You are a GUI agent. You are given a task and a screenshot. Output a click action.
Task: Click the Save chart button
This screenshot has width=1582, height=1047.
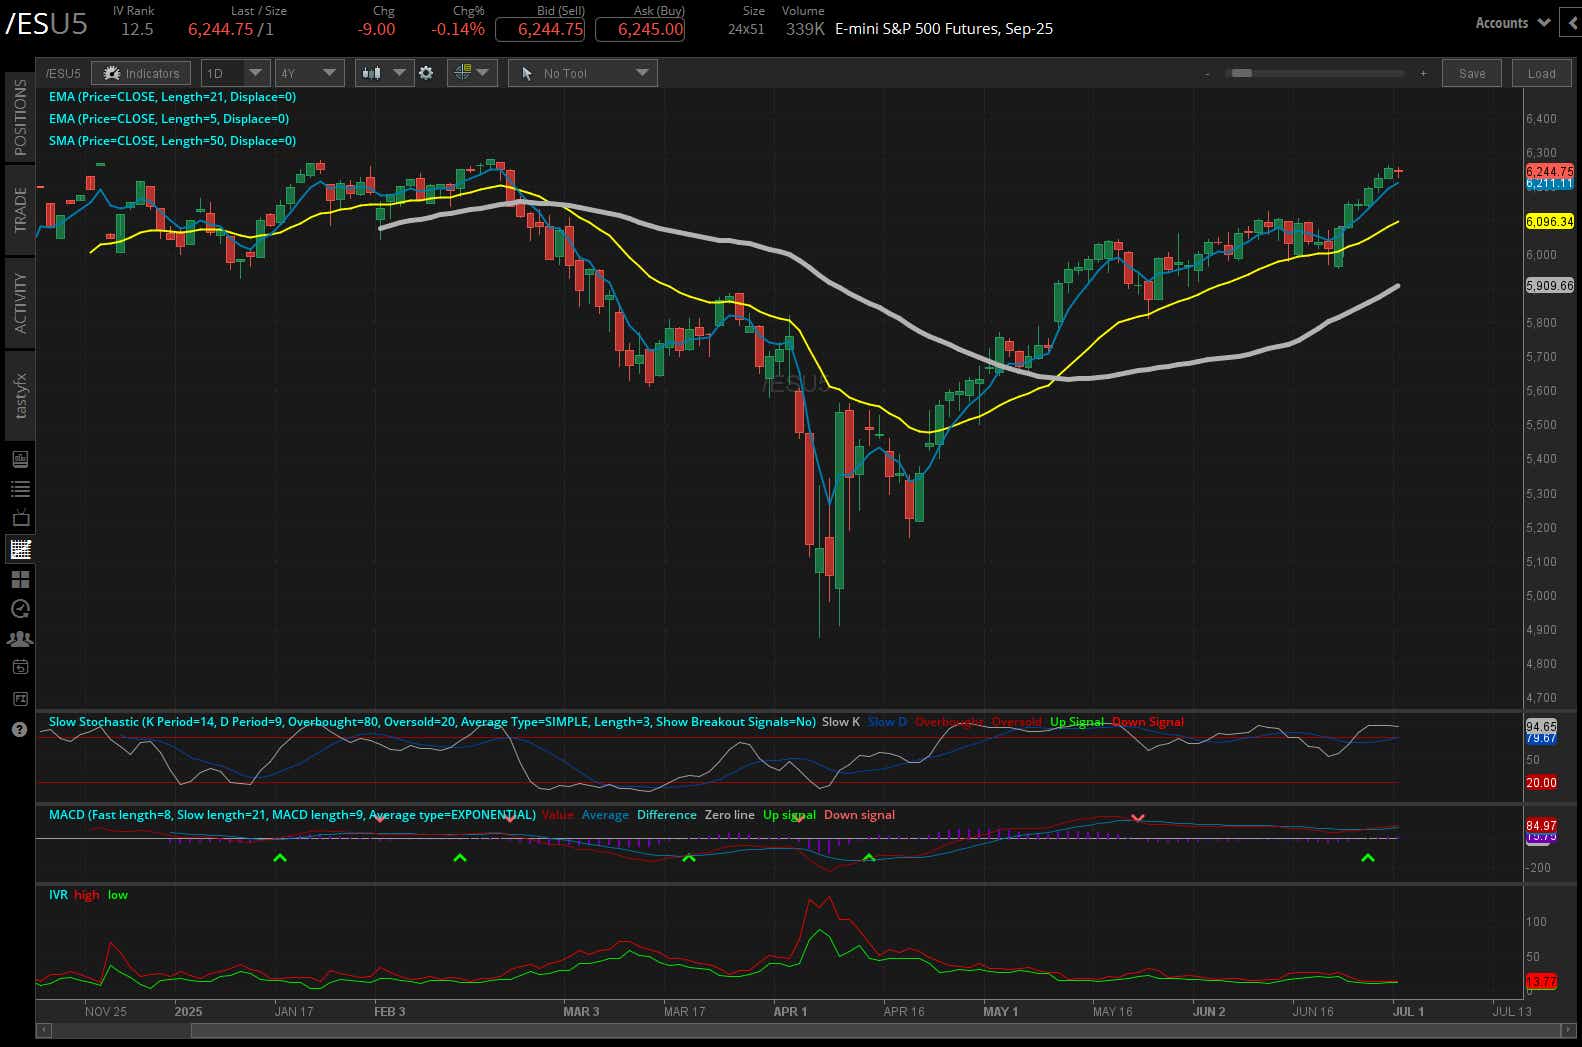pos(1471,73)
